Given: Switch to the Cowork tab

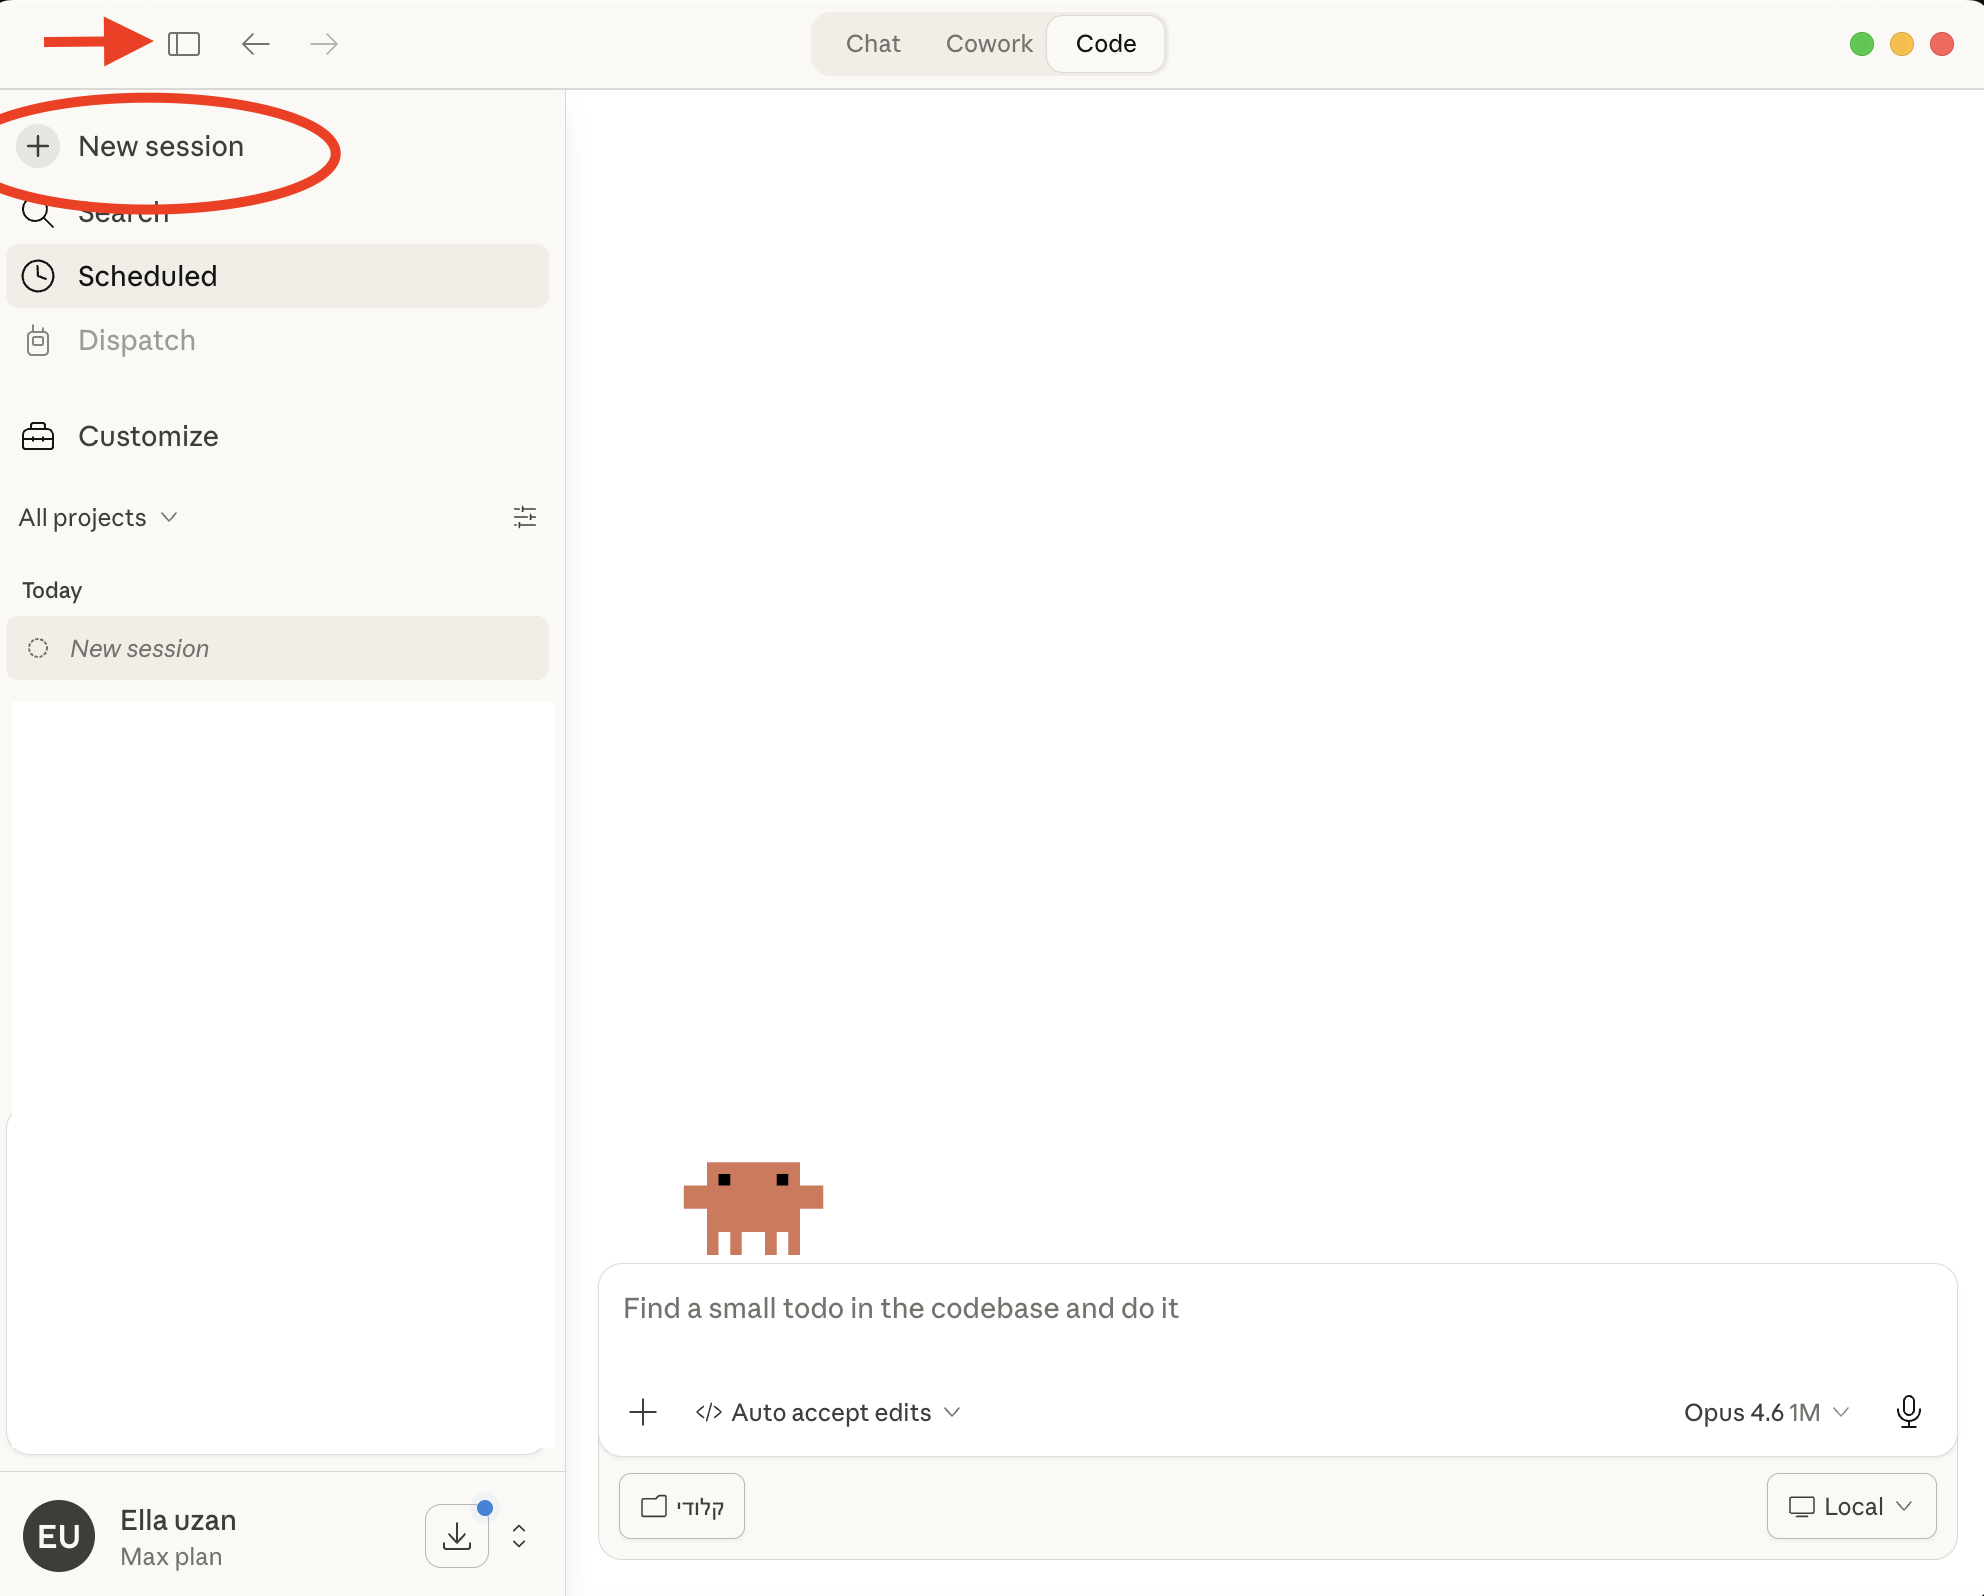Looking at the screenshot, I should pyautogui.click(x=989, y=44).
